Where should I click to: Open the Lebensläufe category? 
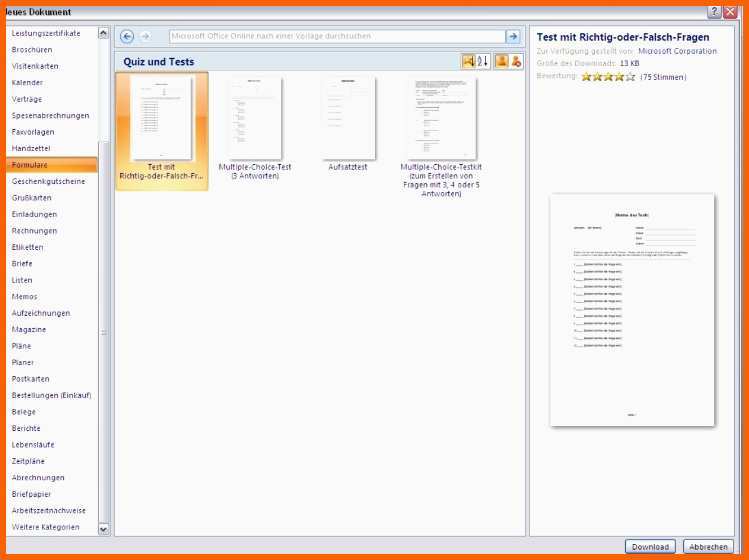pyautogui.click(x=33, y=444)
